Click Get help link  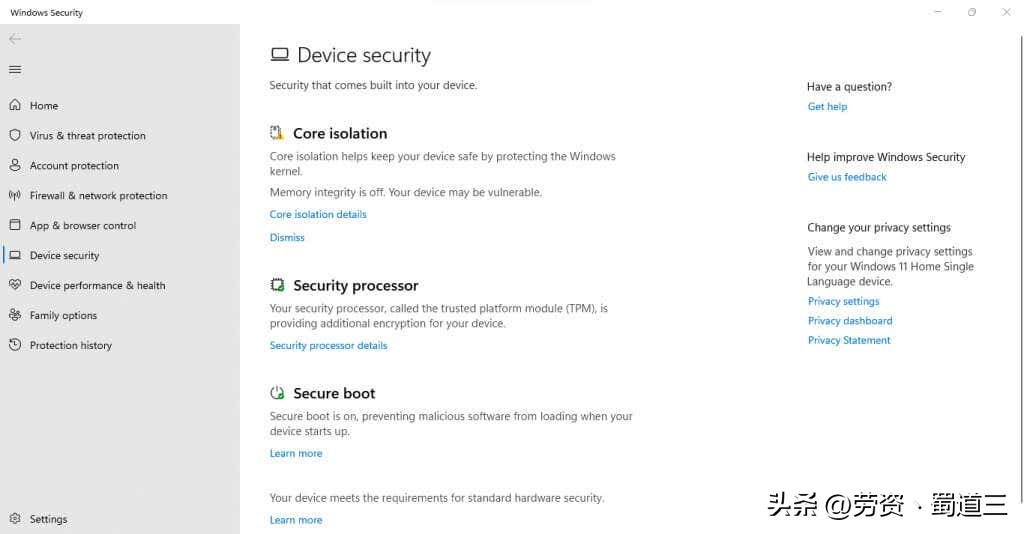827,106
